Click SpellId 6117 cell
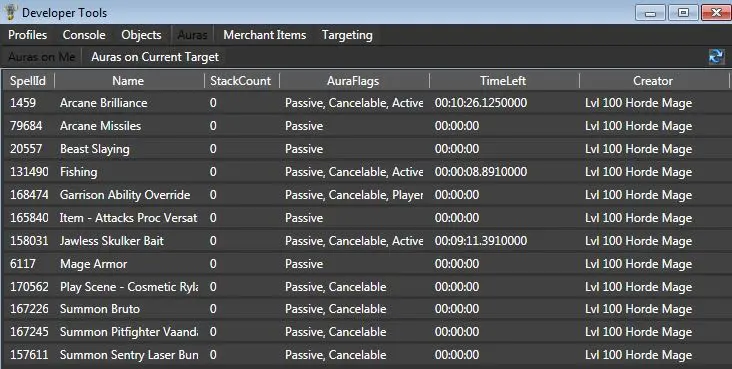The image size is (732, 369). pos(23,263)
